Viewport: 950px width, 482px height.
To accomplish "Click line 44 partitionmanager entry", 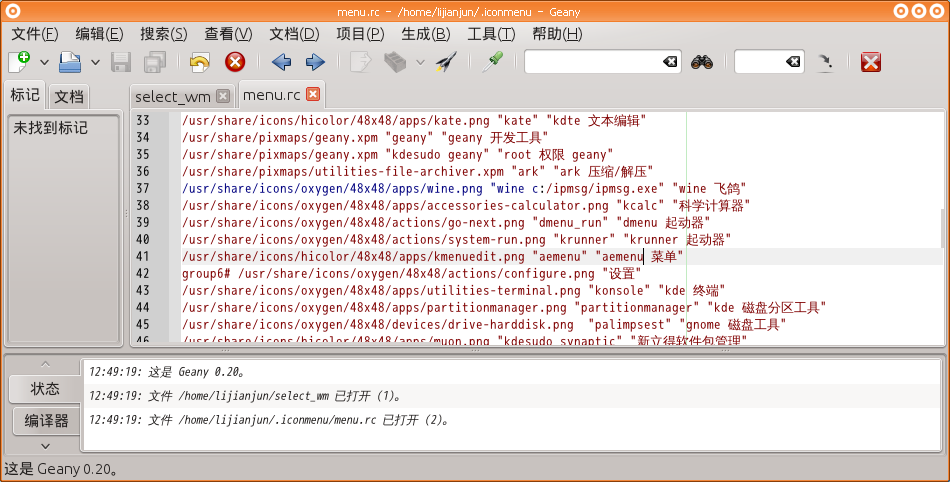I will tap(504, 307).
